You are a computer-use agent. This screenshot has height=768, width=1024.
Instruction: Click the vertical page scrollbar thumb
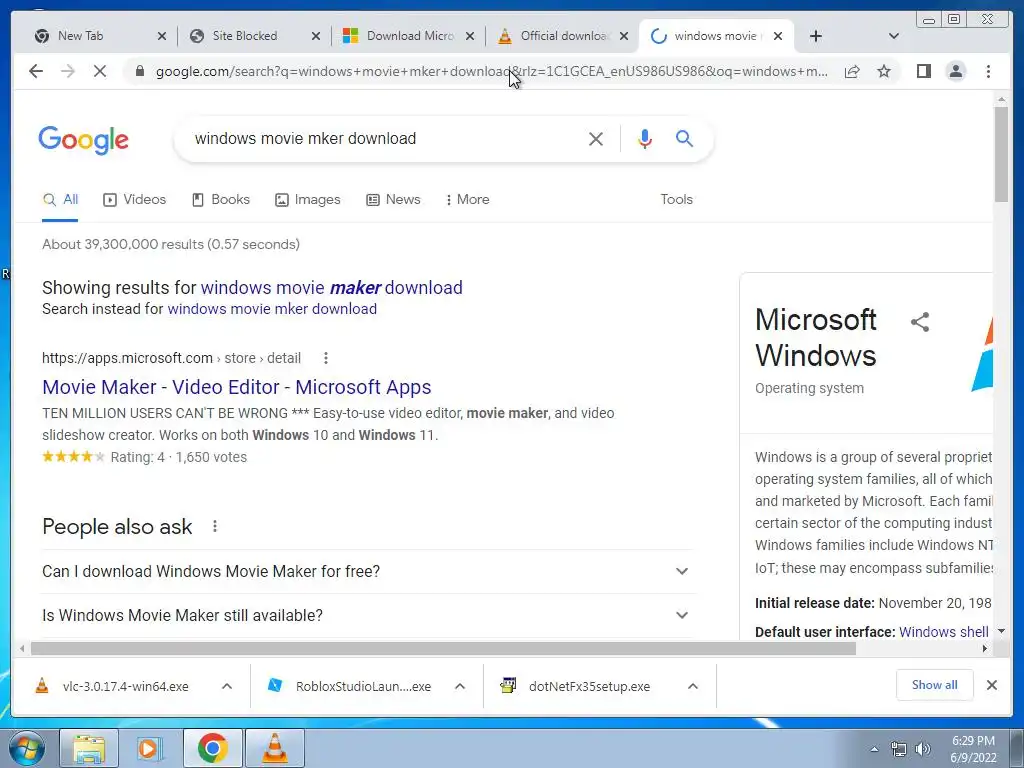tap(1001, 154)
